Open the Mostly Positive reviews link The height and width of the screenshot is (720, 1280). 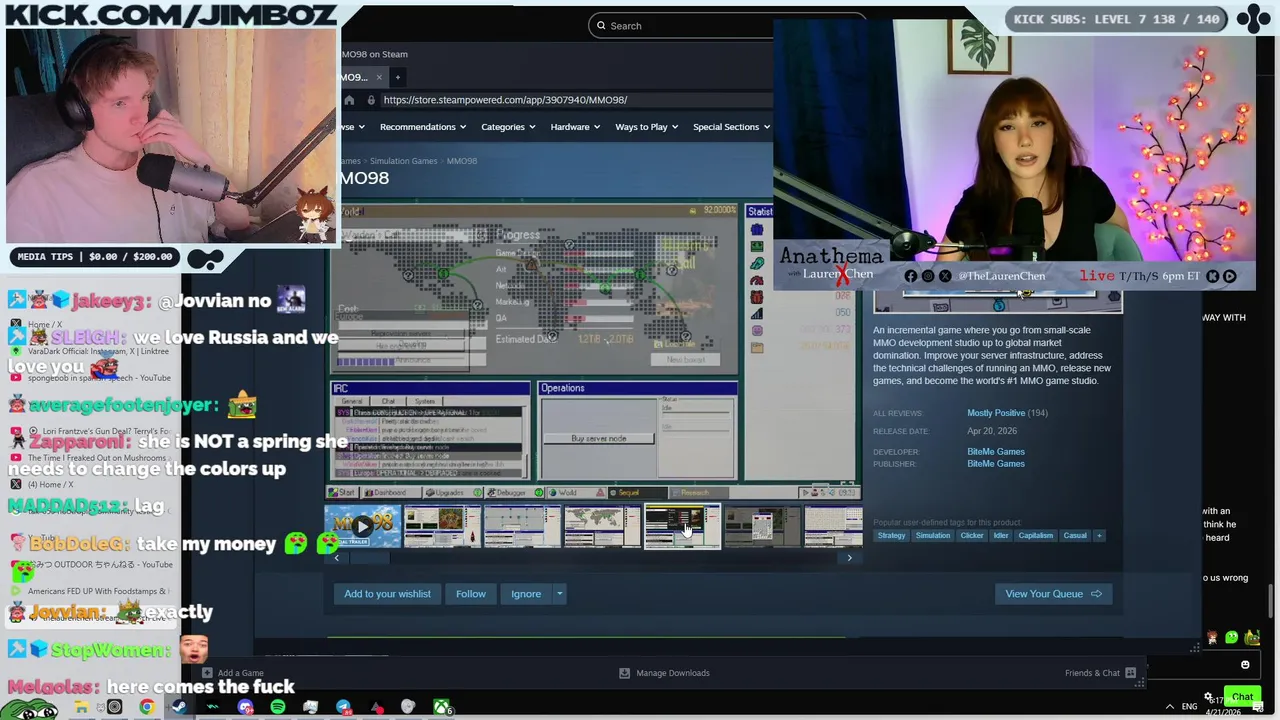995,413
